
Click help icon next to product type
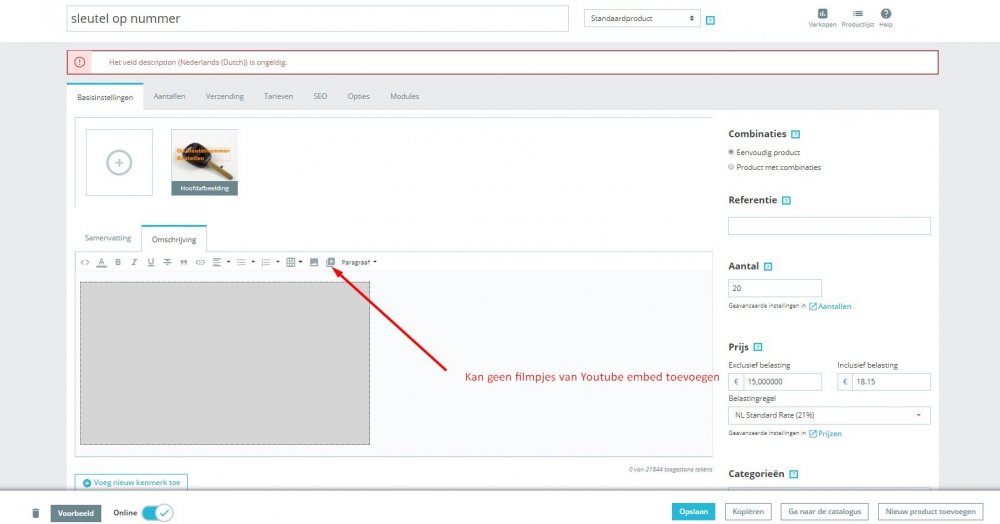click(x=710, y=20)
